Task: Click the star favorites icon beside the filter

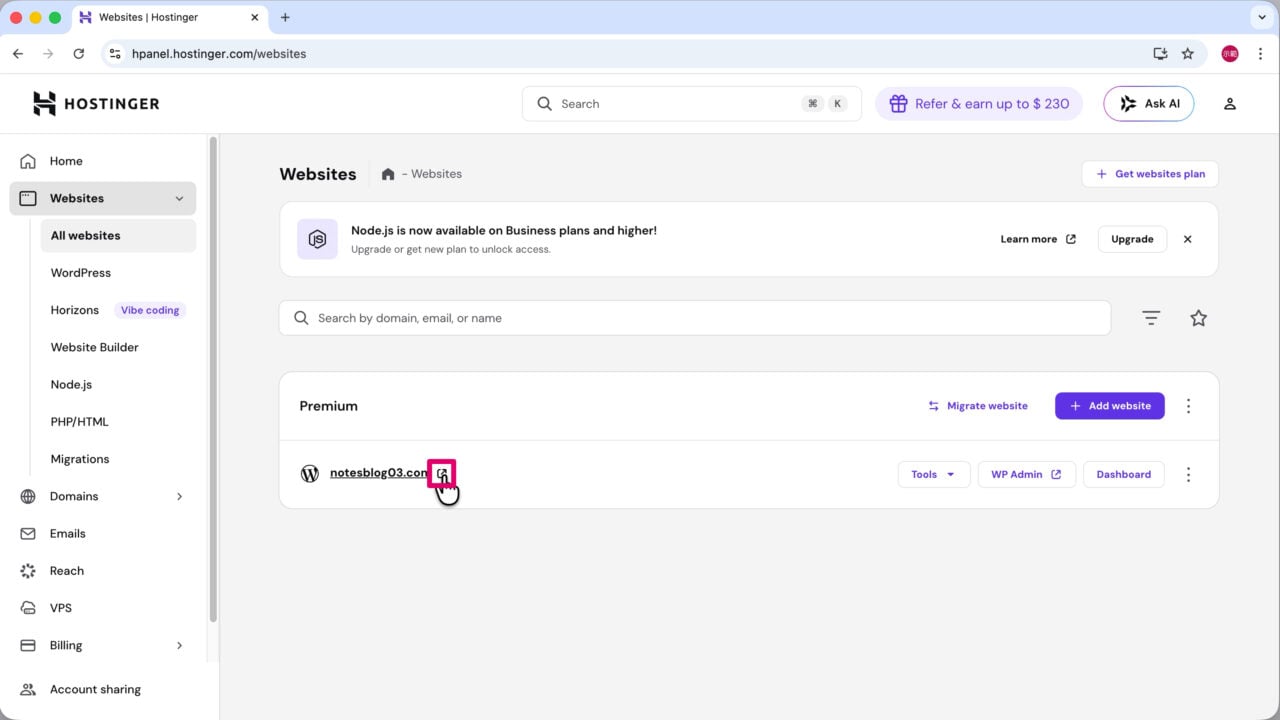Action: point(1198,318)
